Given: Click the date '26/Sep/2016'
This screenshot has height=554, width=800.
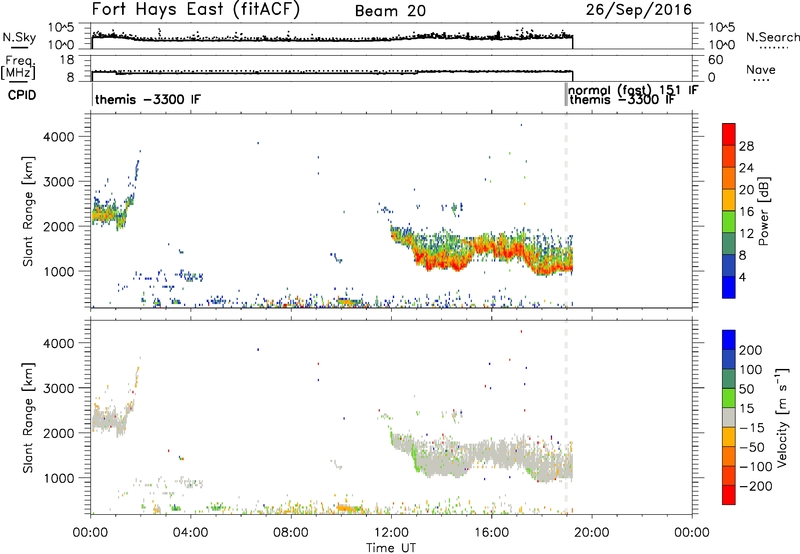Looking at the screenshot, I should click(x=638, y=10).
